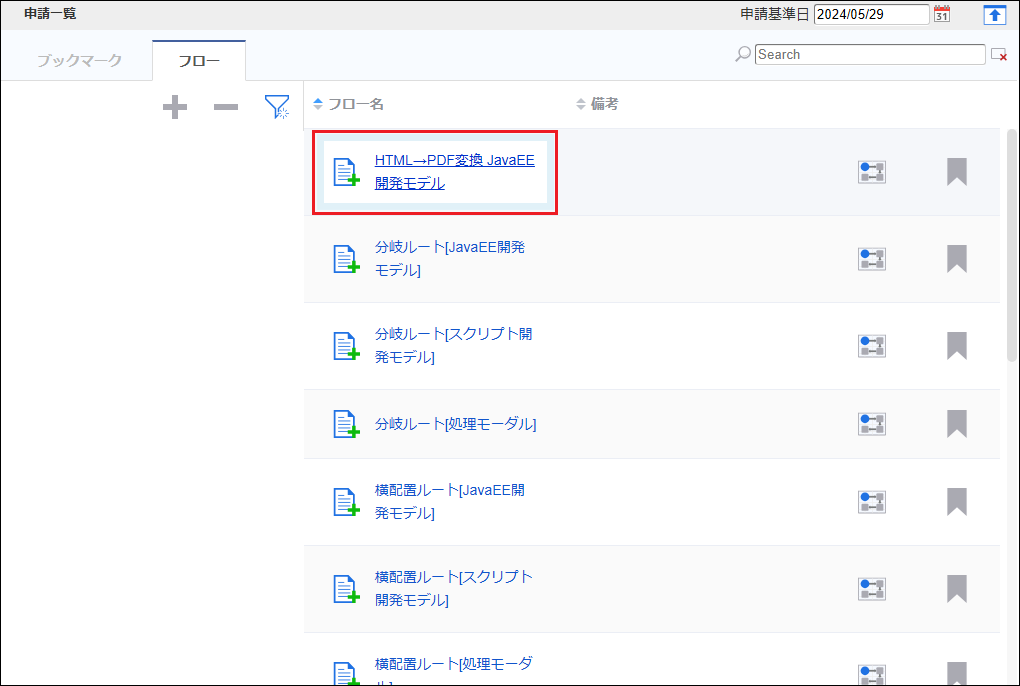Open the 横配置ルート[JavaEE開発モデル] link
1020x686 pixels.
coord(450,502)
